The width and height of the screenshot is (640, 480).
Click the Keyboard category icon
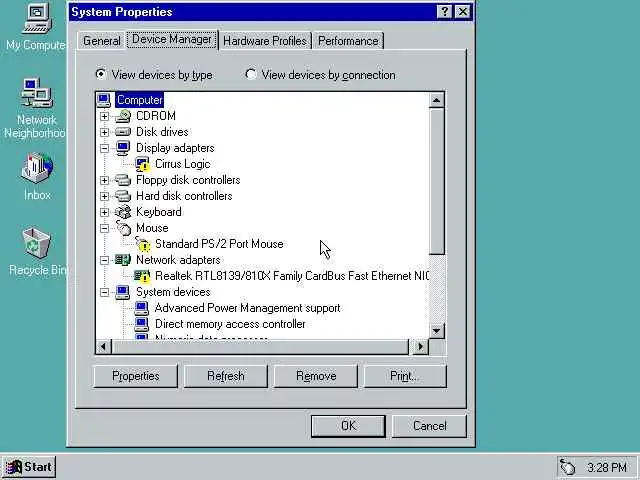[x=123, y=212]
